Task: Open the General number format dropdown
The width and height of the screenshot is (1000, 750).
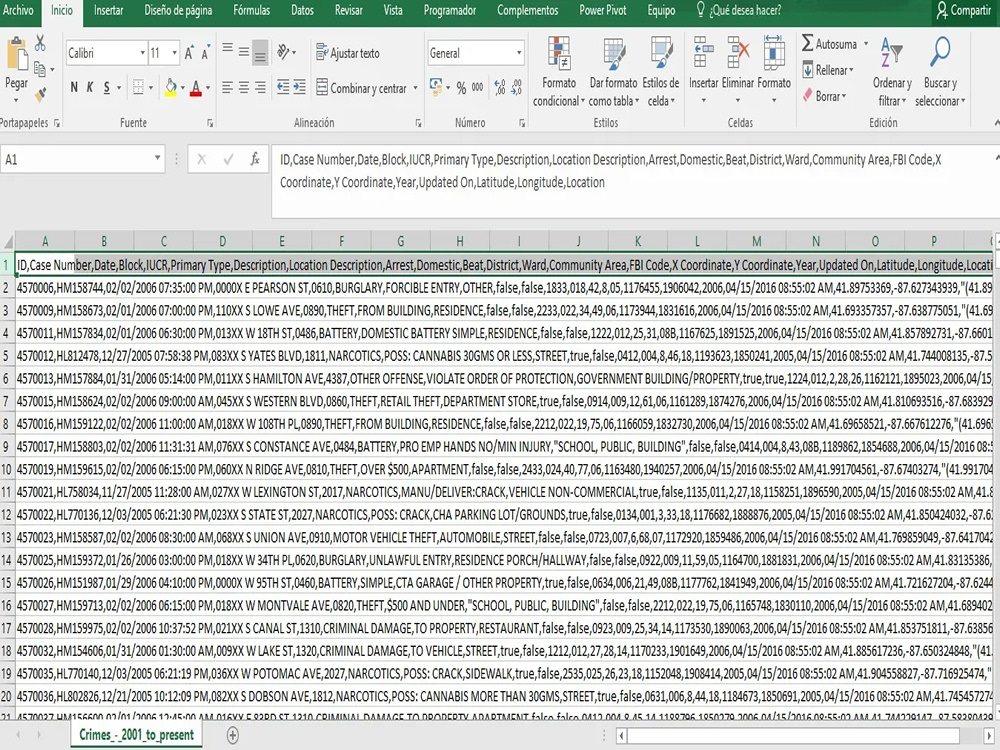Action: pos(519,53)
